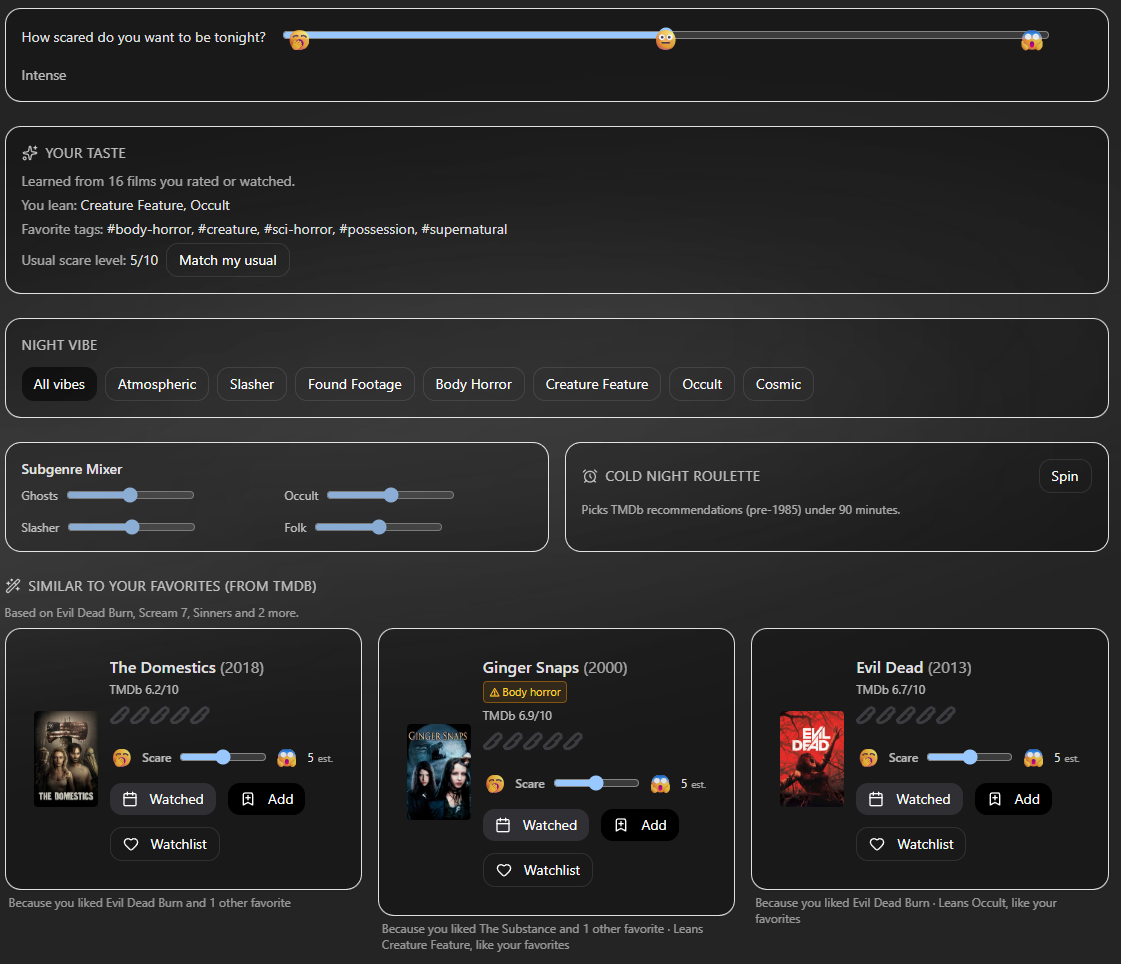Viewport: 1121px width, 964px height.
Task: Click the screaming emoji at scare slider end
Action: point(1032,41)
